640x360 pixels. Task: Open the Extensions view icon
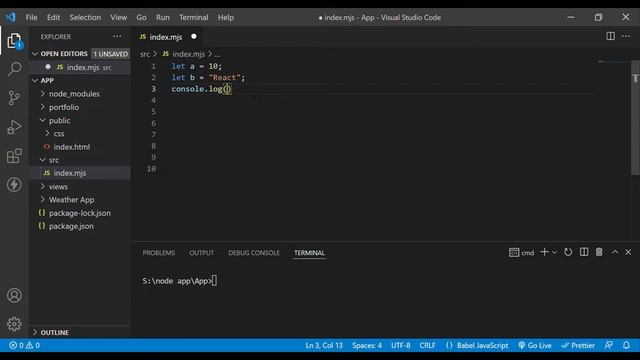(x=14, y=156)
